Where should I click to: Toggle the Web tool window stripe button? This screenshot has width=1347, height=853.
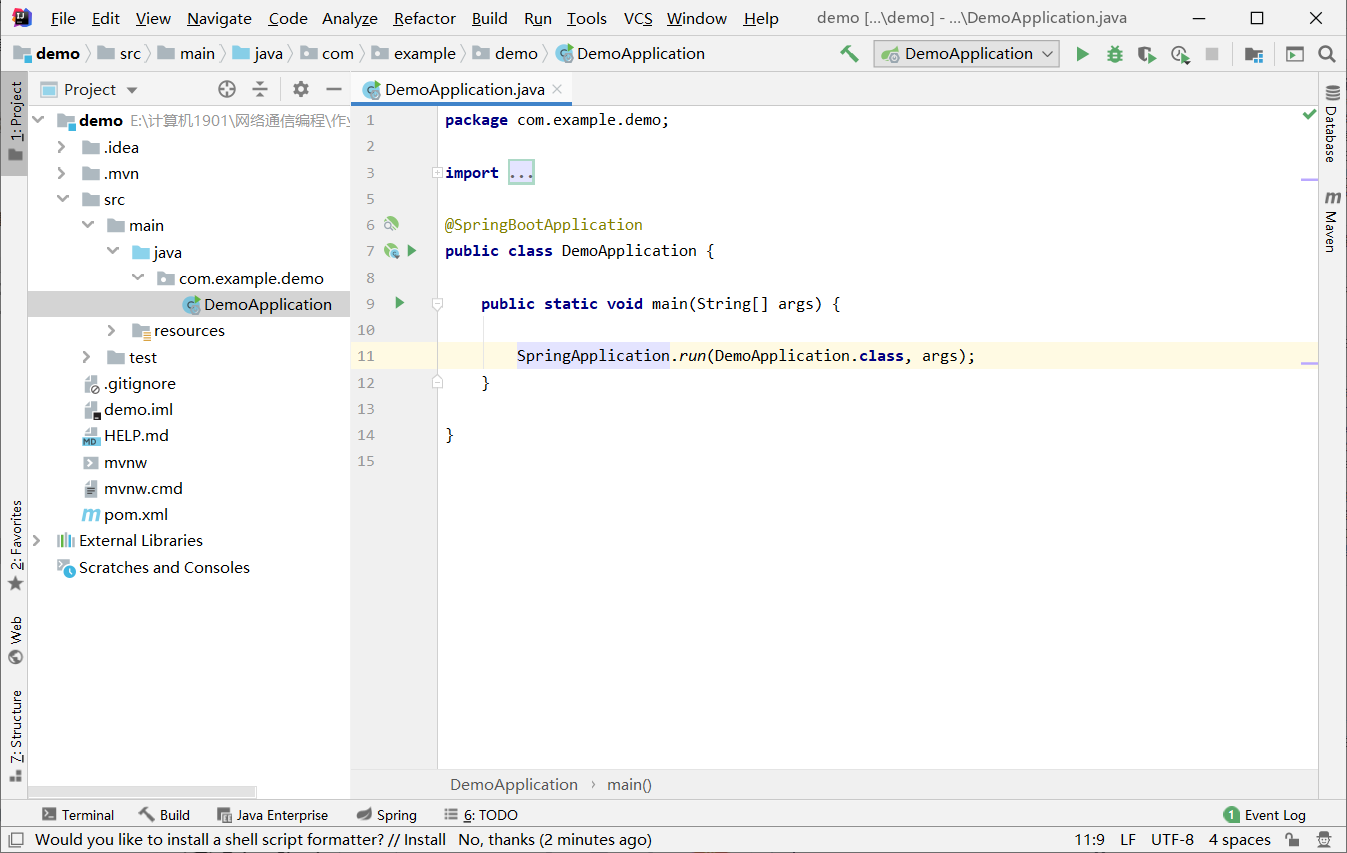pyautogui.click(x=15, y=640)
